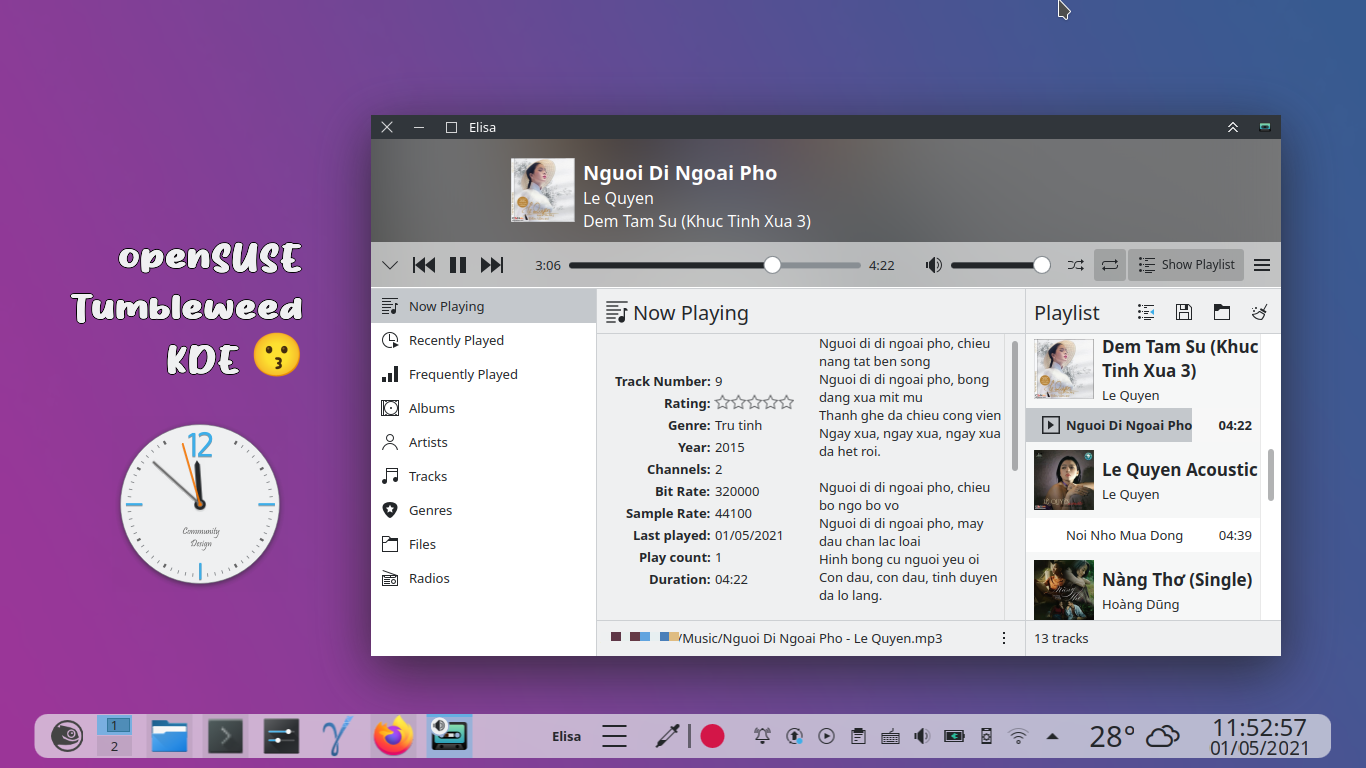Open System Settings from the panel

[x=281, y=737]
